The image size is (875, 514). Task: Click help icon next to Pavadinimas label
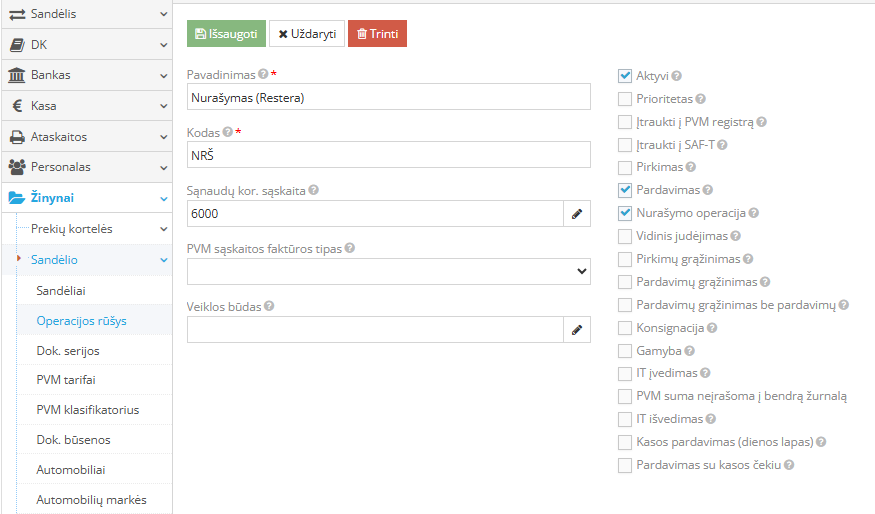tap(263, 74)
